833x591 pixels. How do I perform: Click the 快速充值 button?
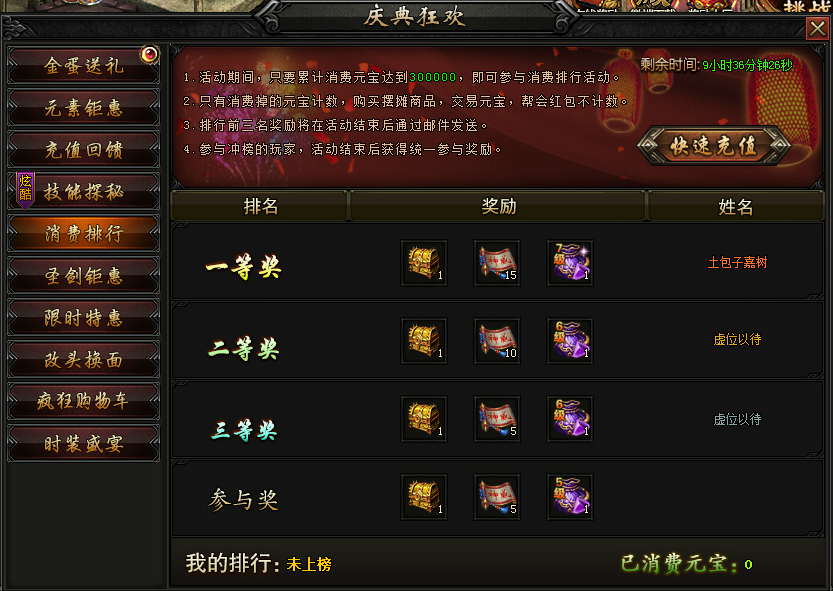[713, 146]
